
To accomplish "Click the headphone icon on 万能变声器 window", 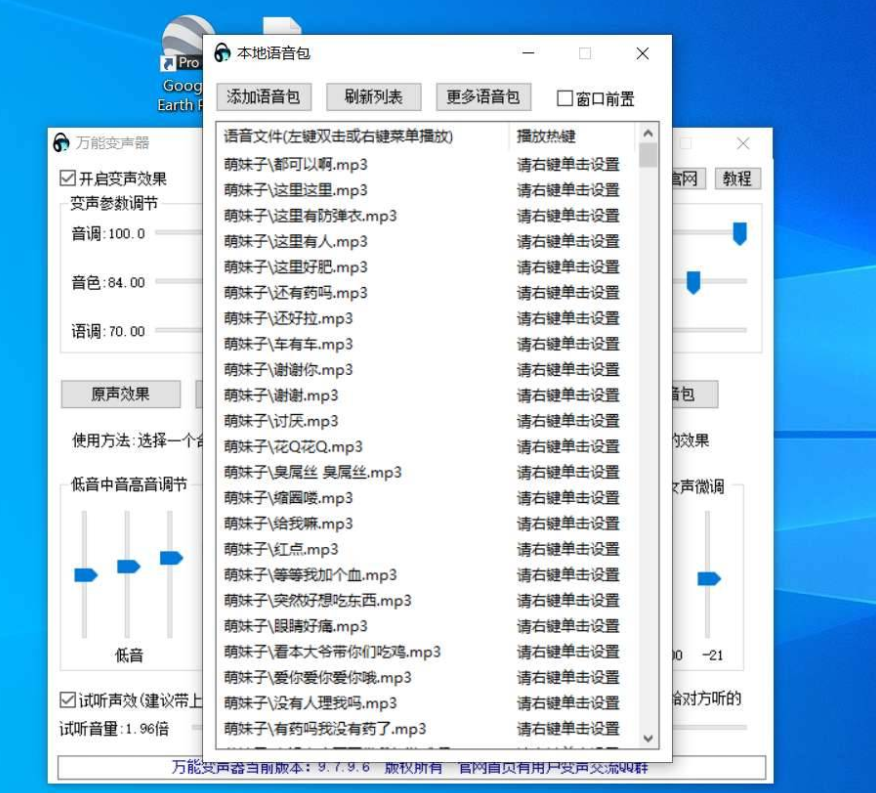I will (62, 142).
